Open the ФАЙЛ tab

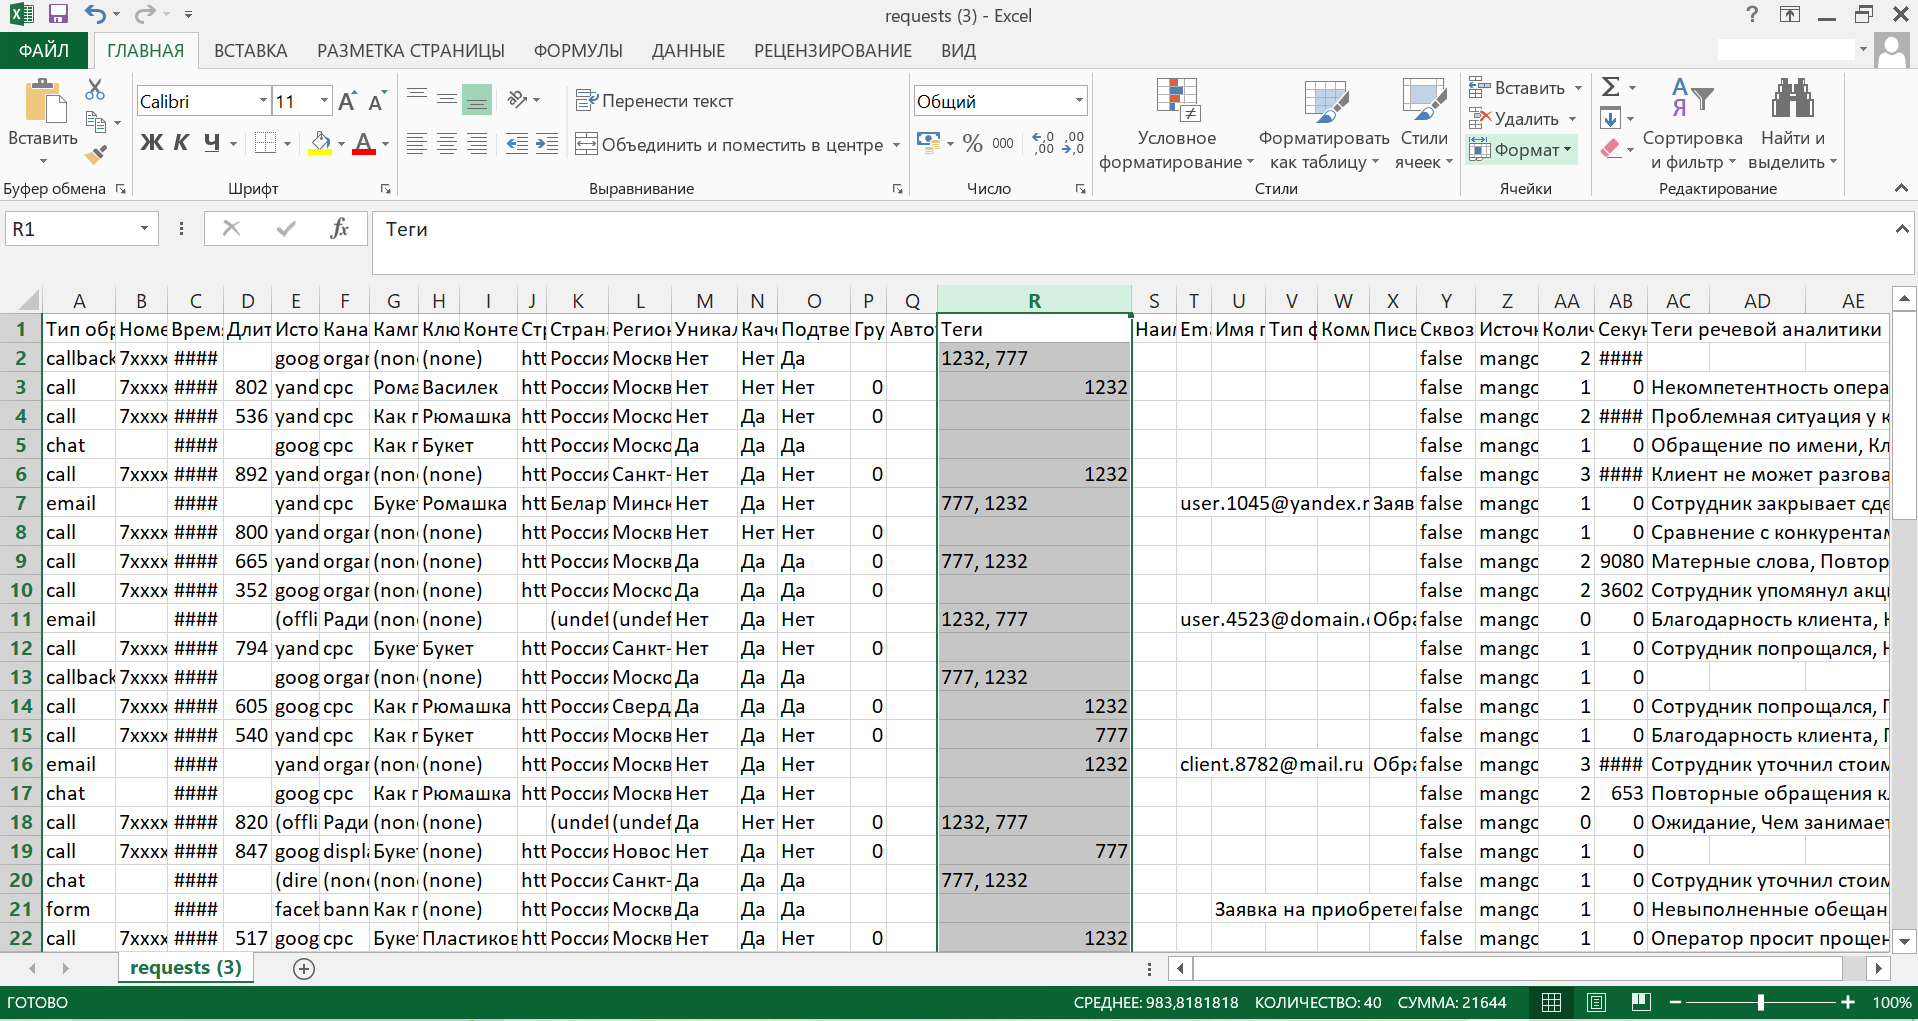[44, 51]
